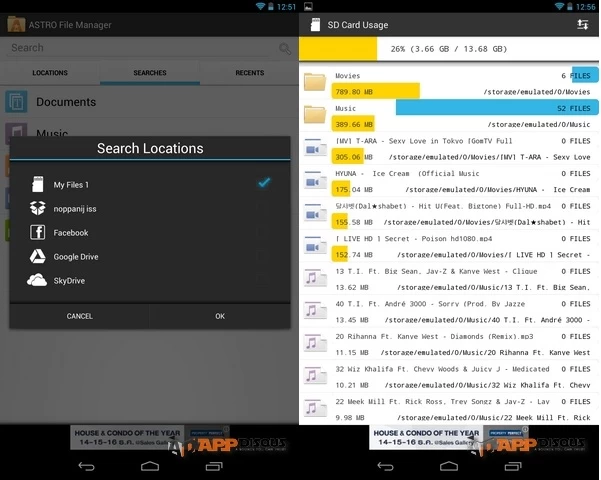Tap the right screen Android back button
The width and height of the screenshot is (601, 480).
pyautogui.click(x=385, y=466)
